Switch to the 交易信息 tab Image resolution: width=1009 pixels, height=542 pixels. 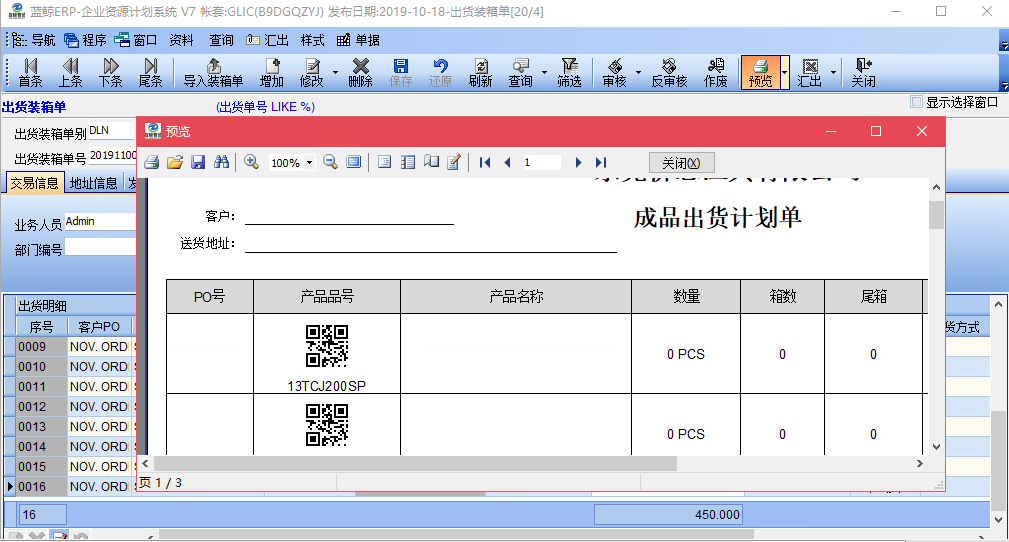[x=34, y=183]
